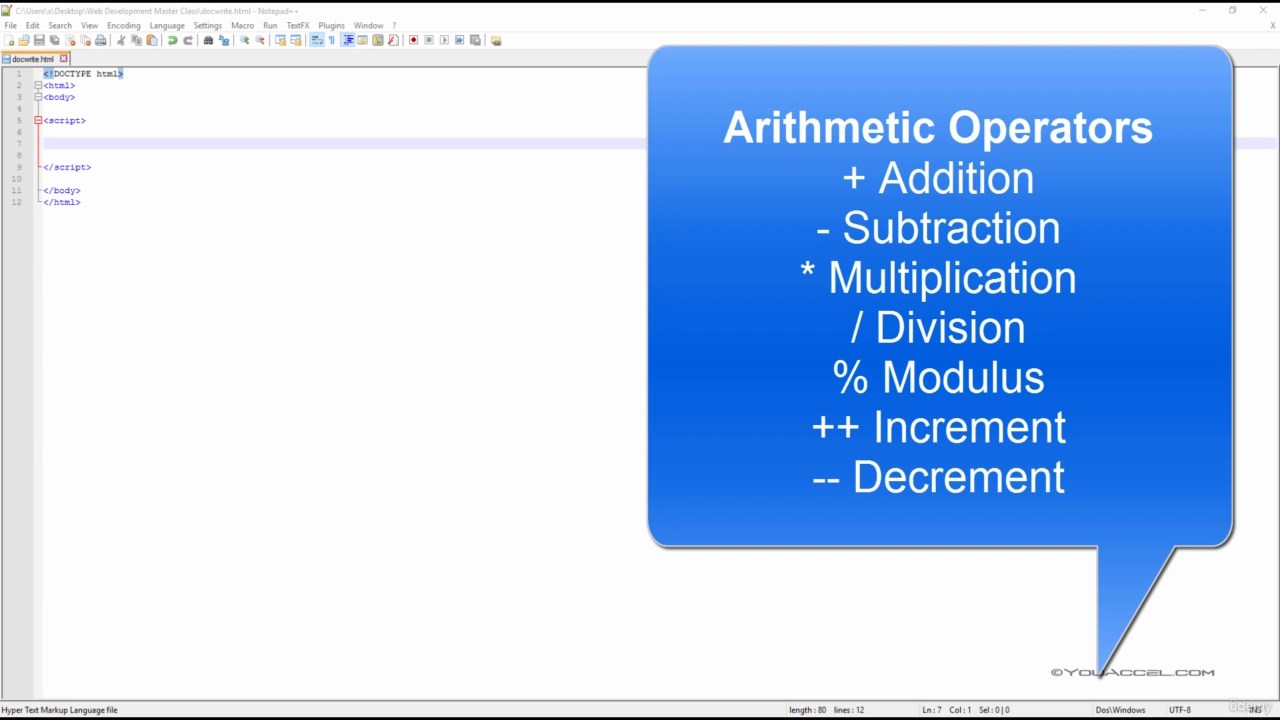Viewport: 1280px width, 720px height.
Task: Select the docwrite.html tab
Action: tap(33, 59)
